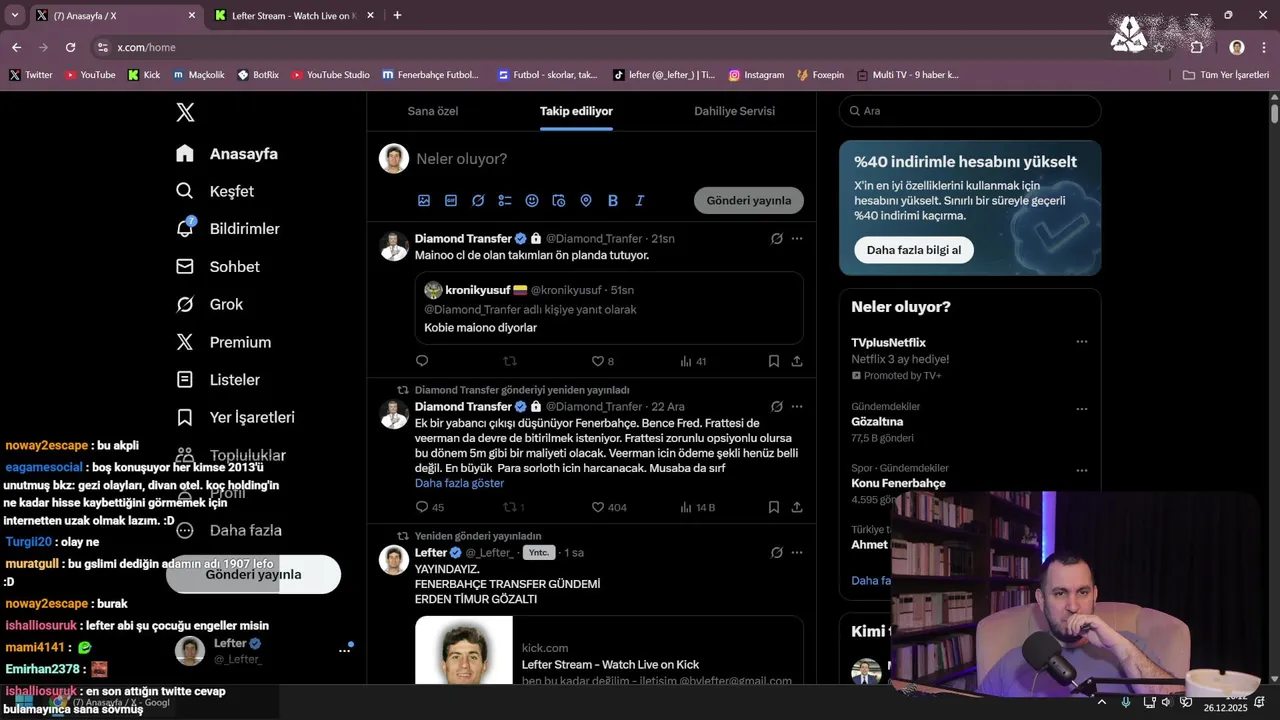1280x720 pixels.
Task: Like the tweet with 404 likes
Action: (x=609, y=507)
